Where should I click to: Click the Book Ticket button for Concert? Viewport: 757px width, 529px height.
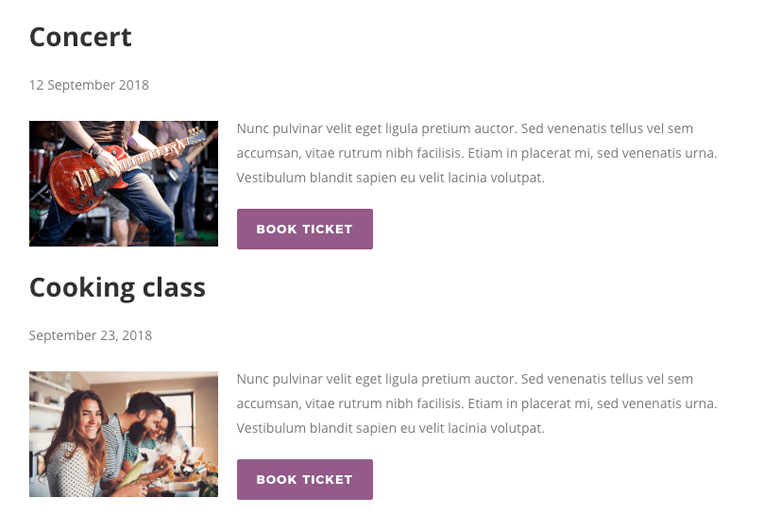pos(304,229)
